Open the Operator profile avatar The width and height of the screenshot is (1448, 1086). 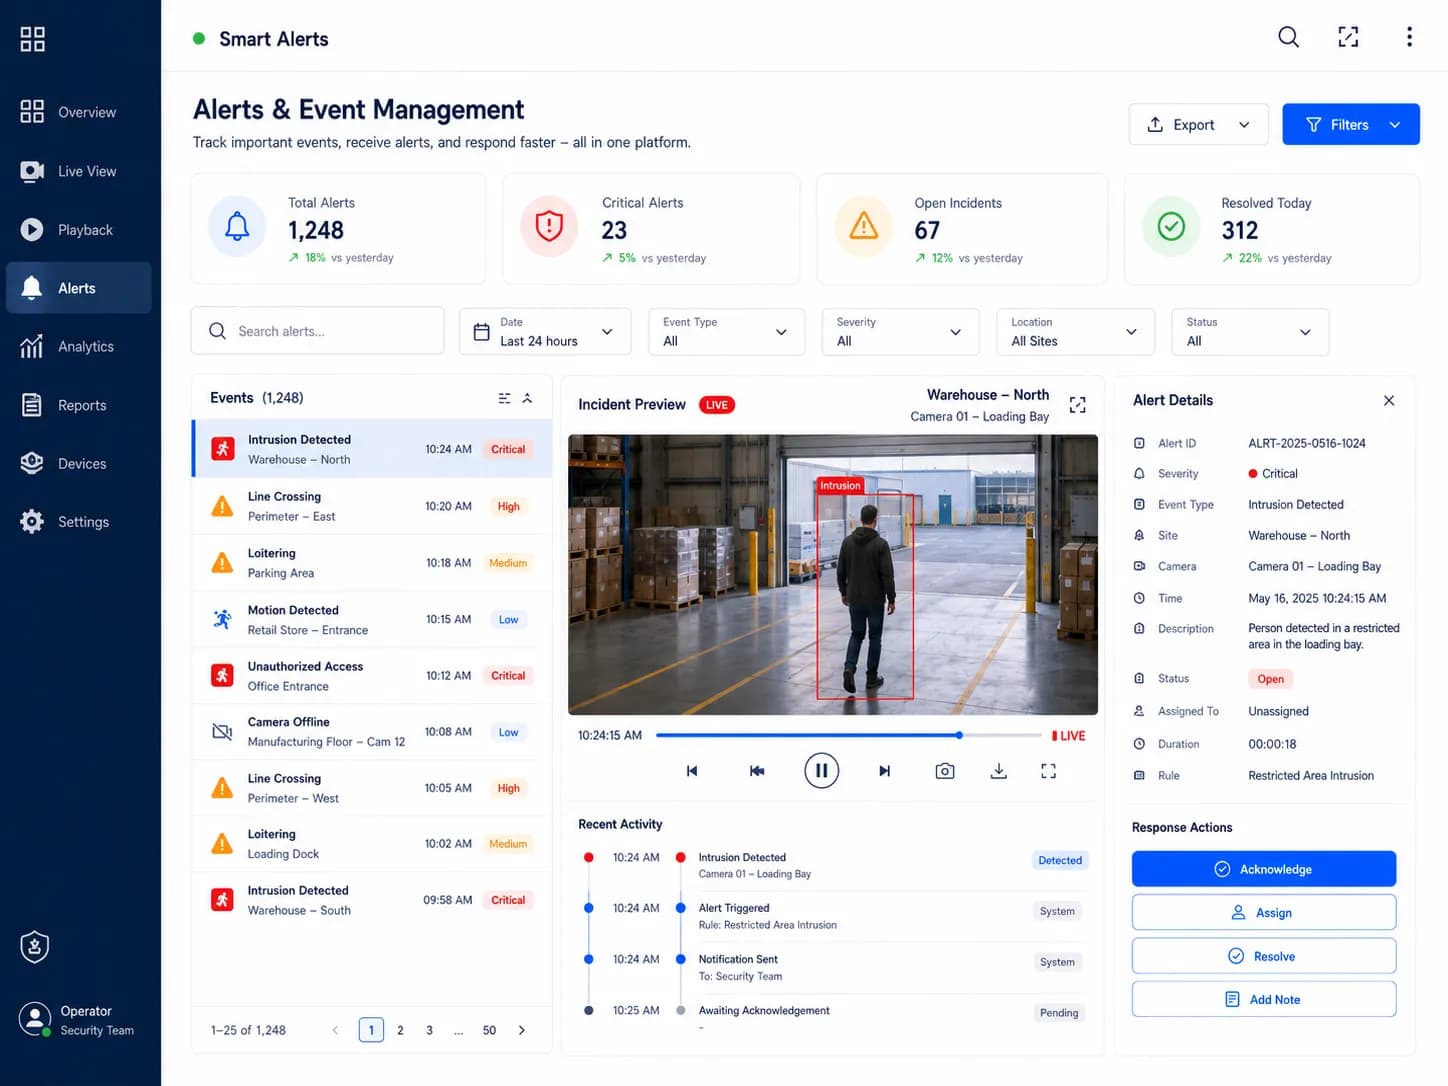(35, 1019)
